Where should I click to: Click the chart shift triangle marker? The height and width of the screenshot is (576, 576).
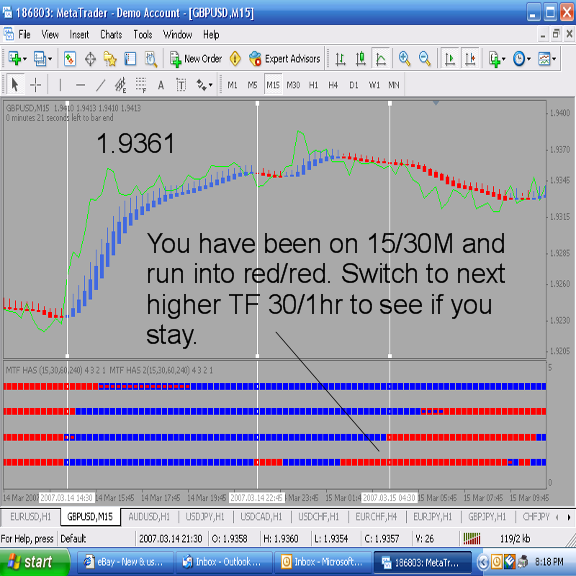point(436,103)
